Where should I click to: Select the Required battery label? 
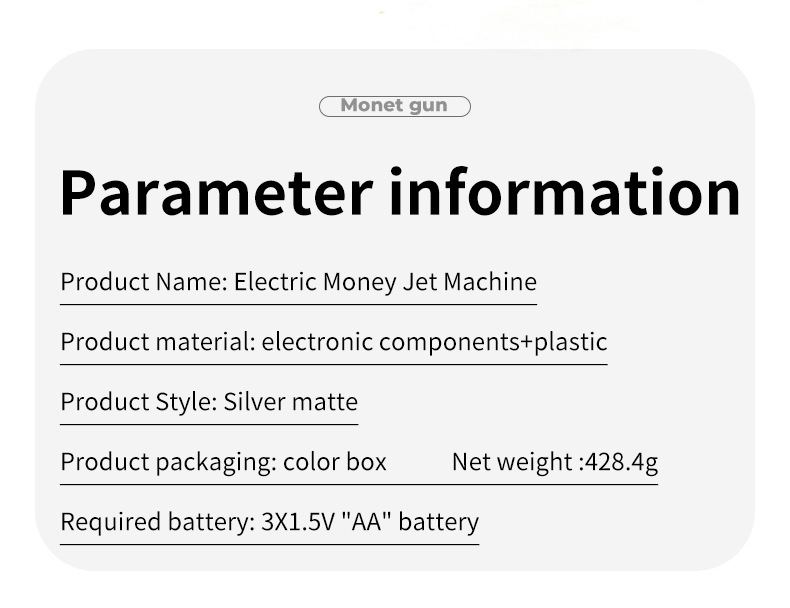point(153,522)
